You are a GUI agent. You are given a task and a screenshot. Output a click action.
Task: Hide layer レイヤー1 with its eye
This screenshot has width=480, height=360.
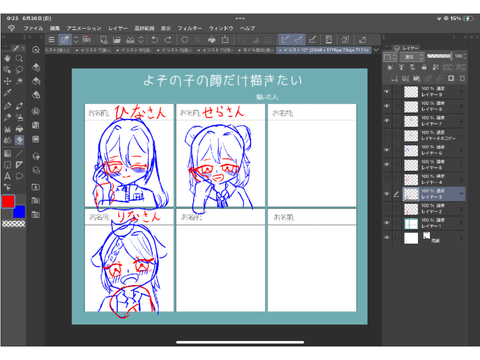(387, 223)
